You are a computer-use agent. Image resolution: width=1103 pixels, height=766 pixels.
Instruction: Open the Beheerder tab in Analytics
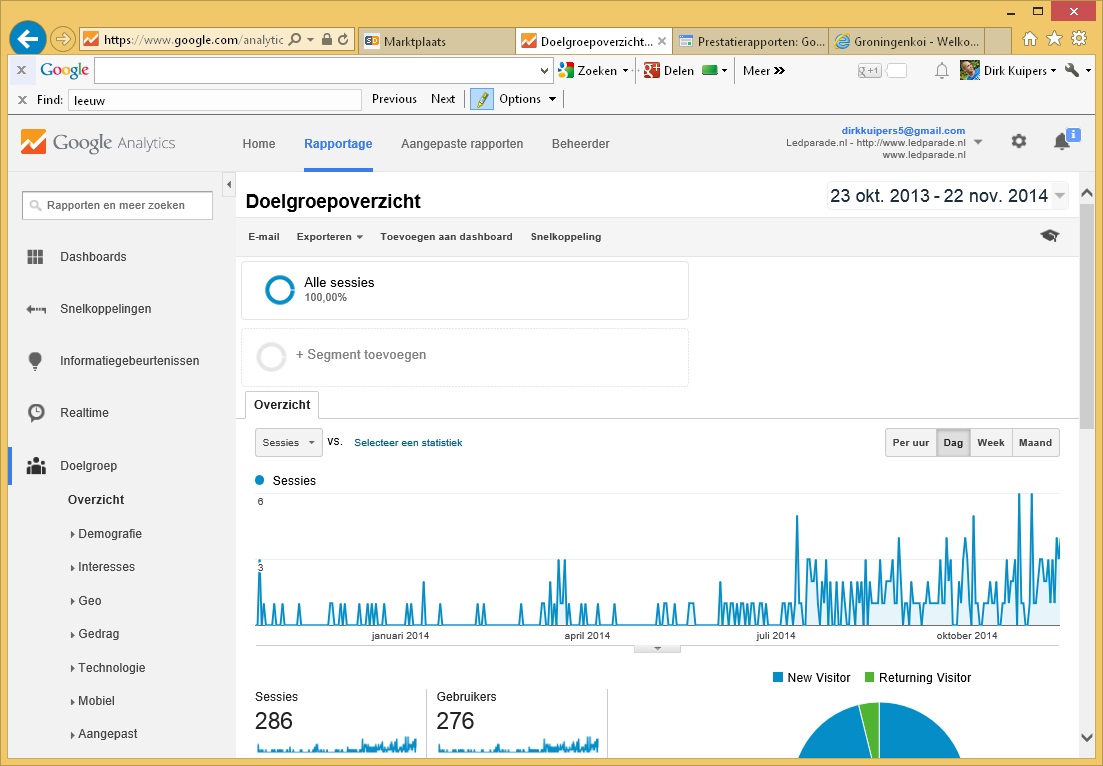pos(580,143)
